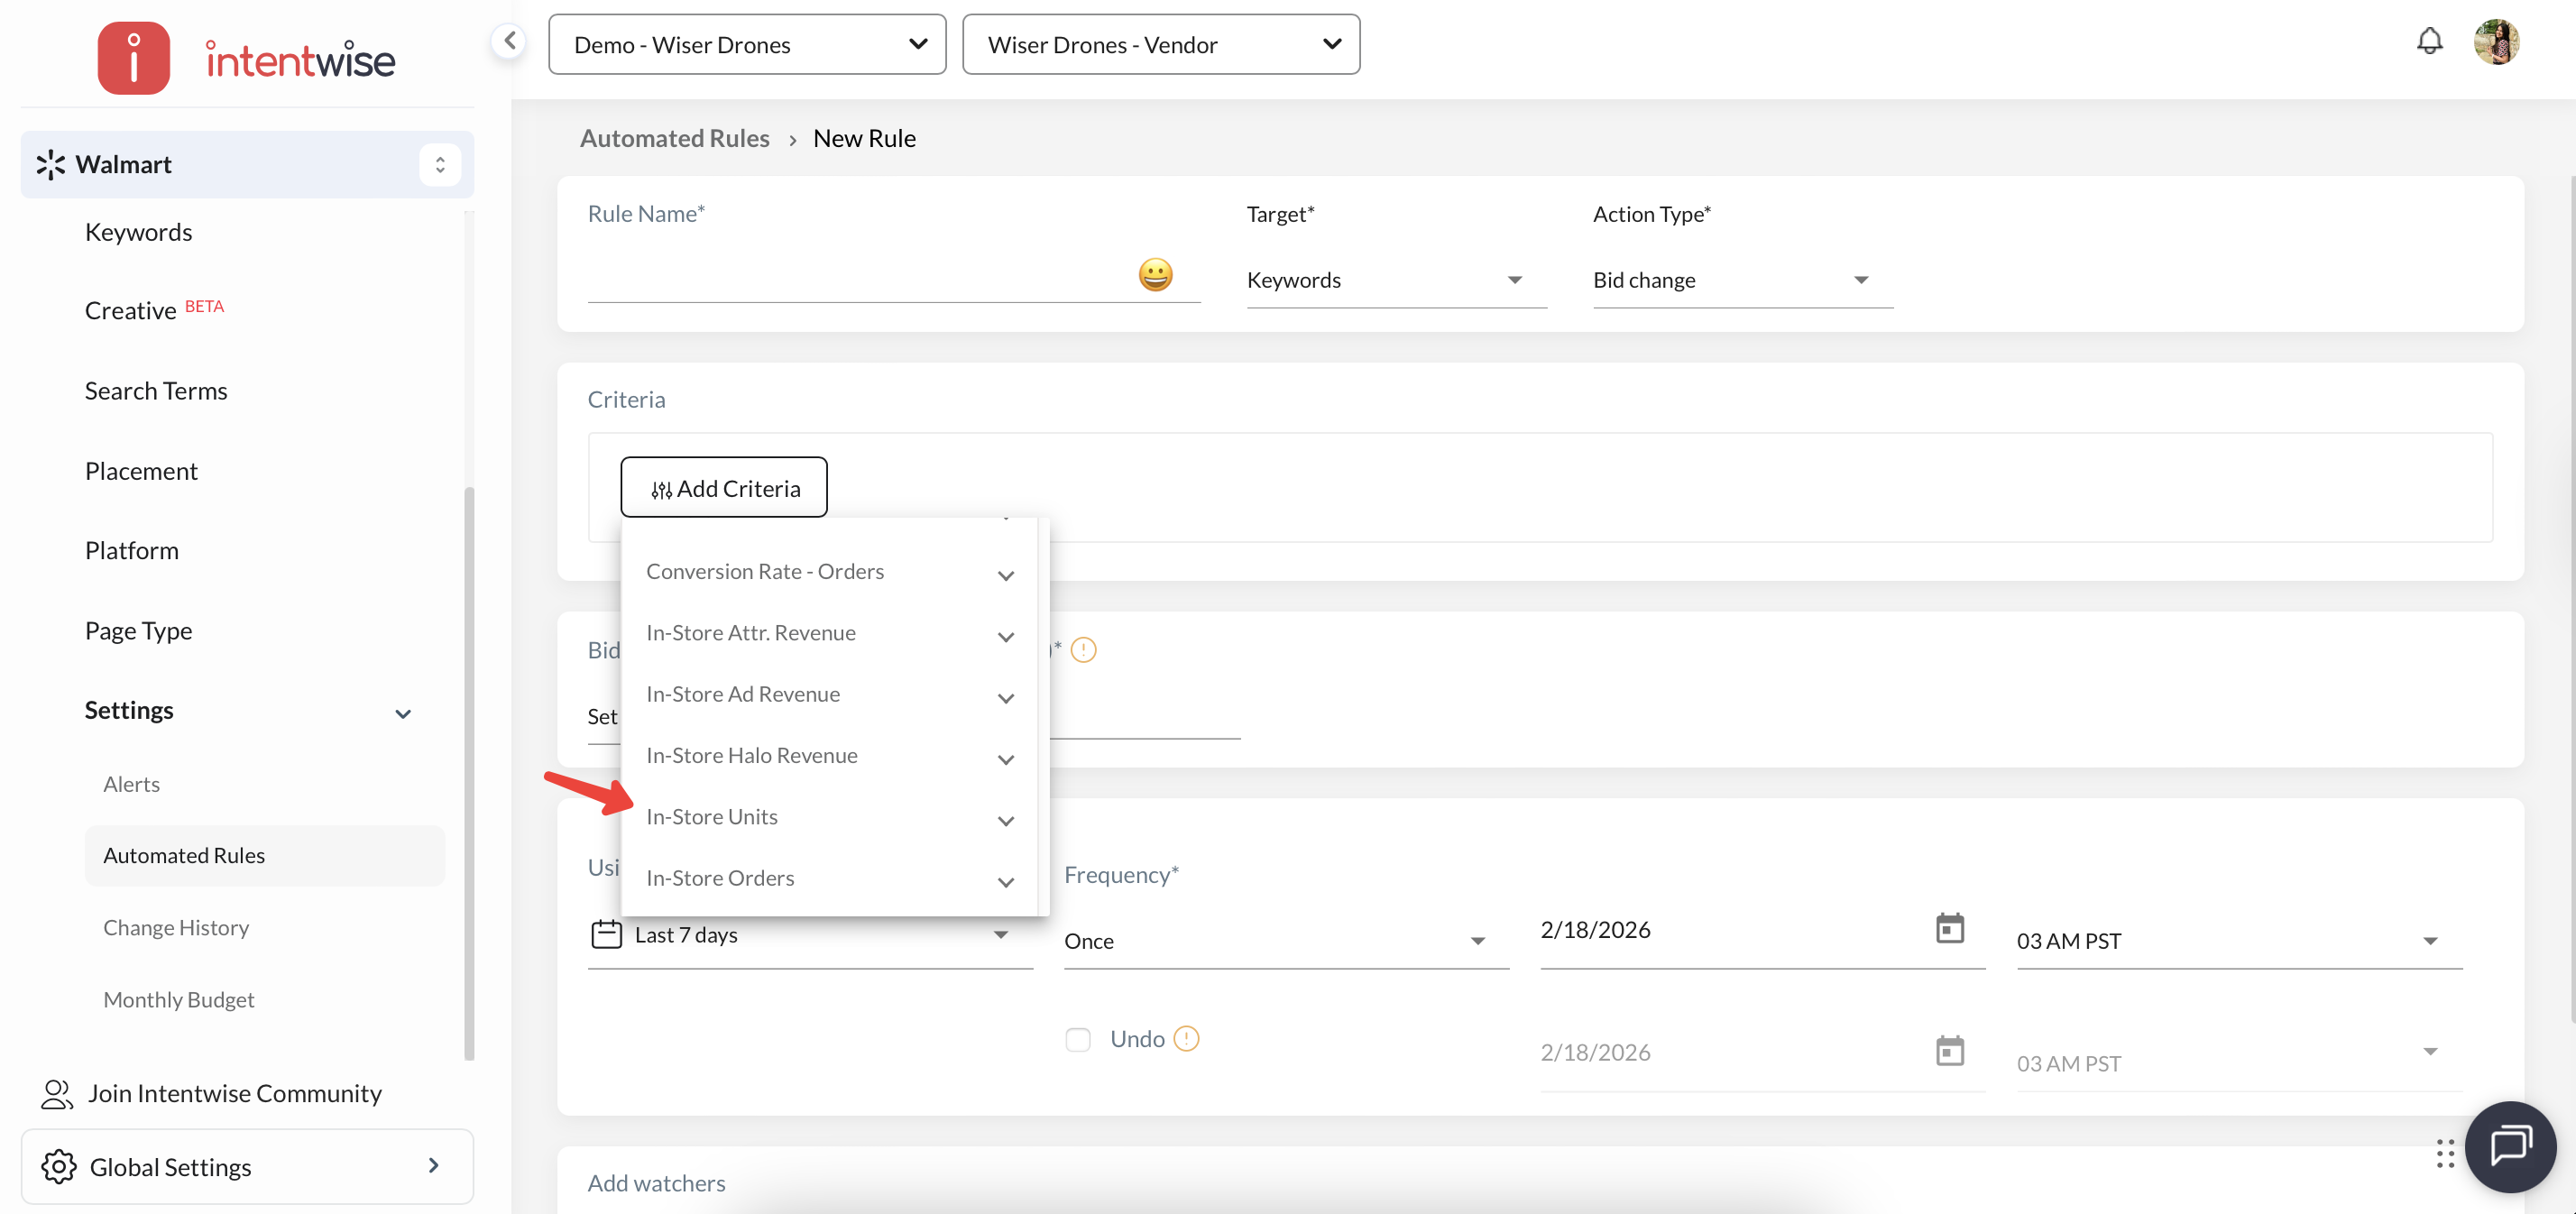
Task: Open the Action Type Bid change dropdown
Action: (1741, 280)
